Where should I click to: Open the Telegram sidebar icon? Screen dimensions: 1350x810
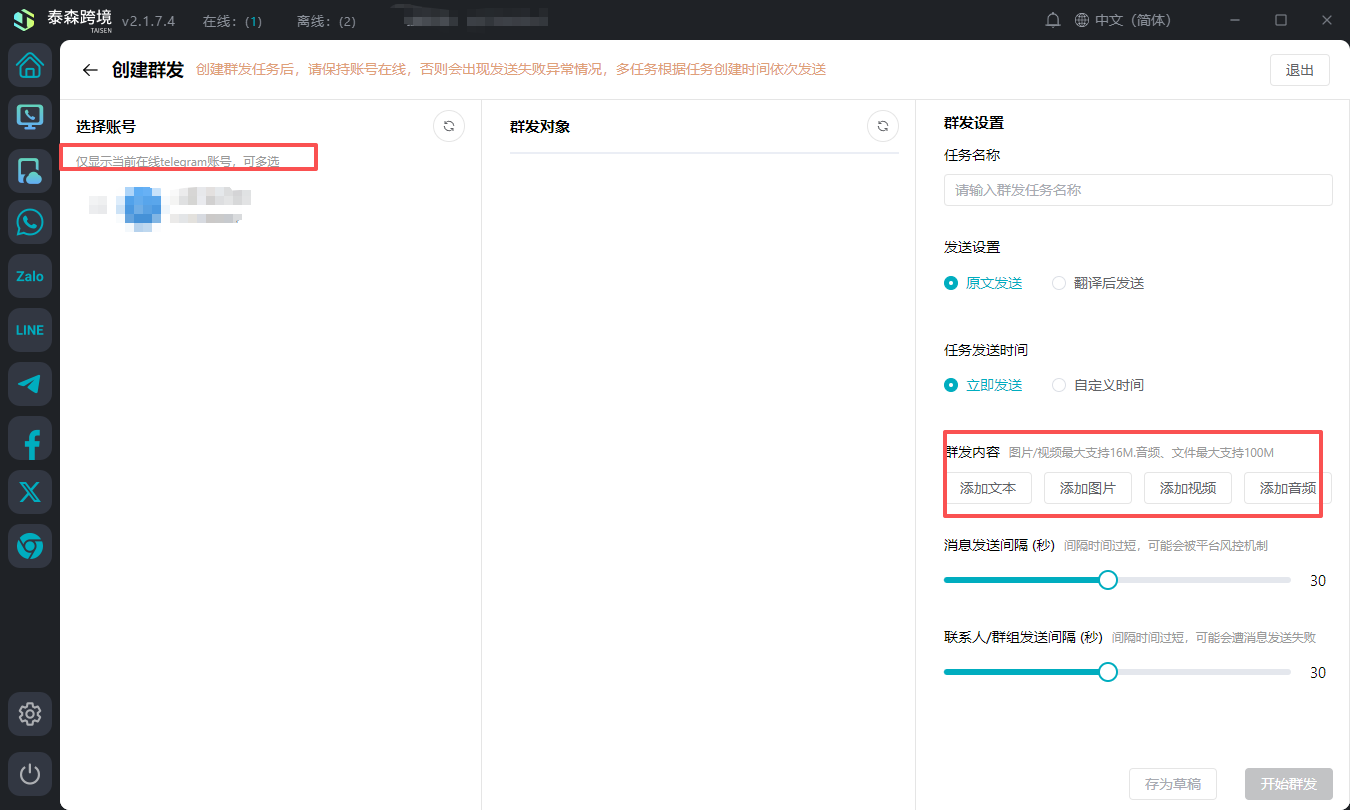pos(30,384)
